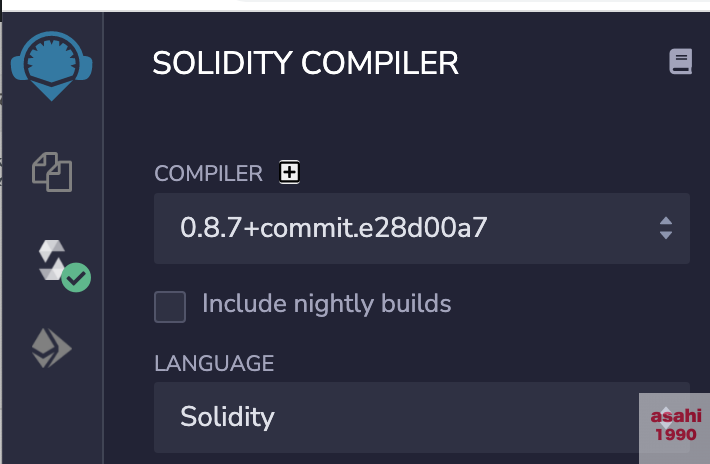Click the LANGUAGE section label
Image resolution: width=710 pixels, height=464 pixels.
[x=214, y=363]
